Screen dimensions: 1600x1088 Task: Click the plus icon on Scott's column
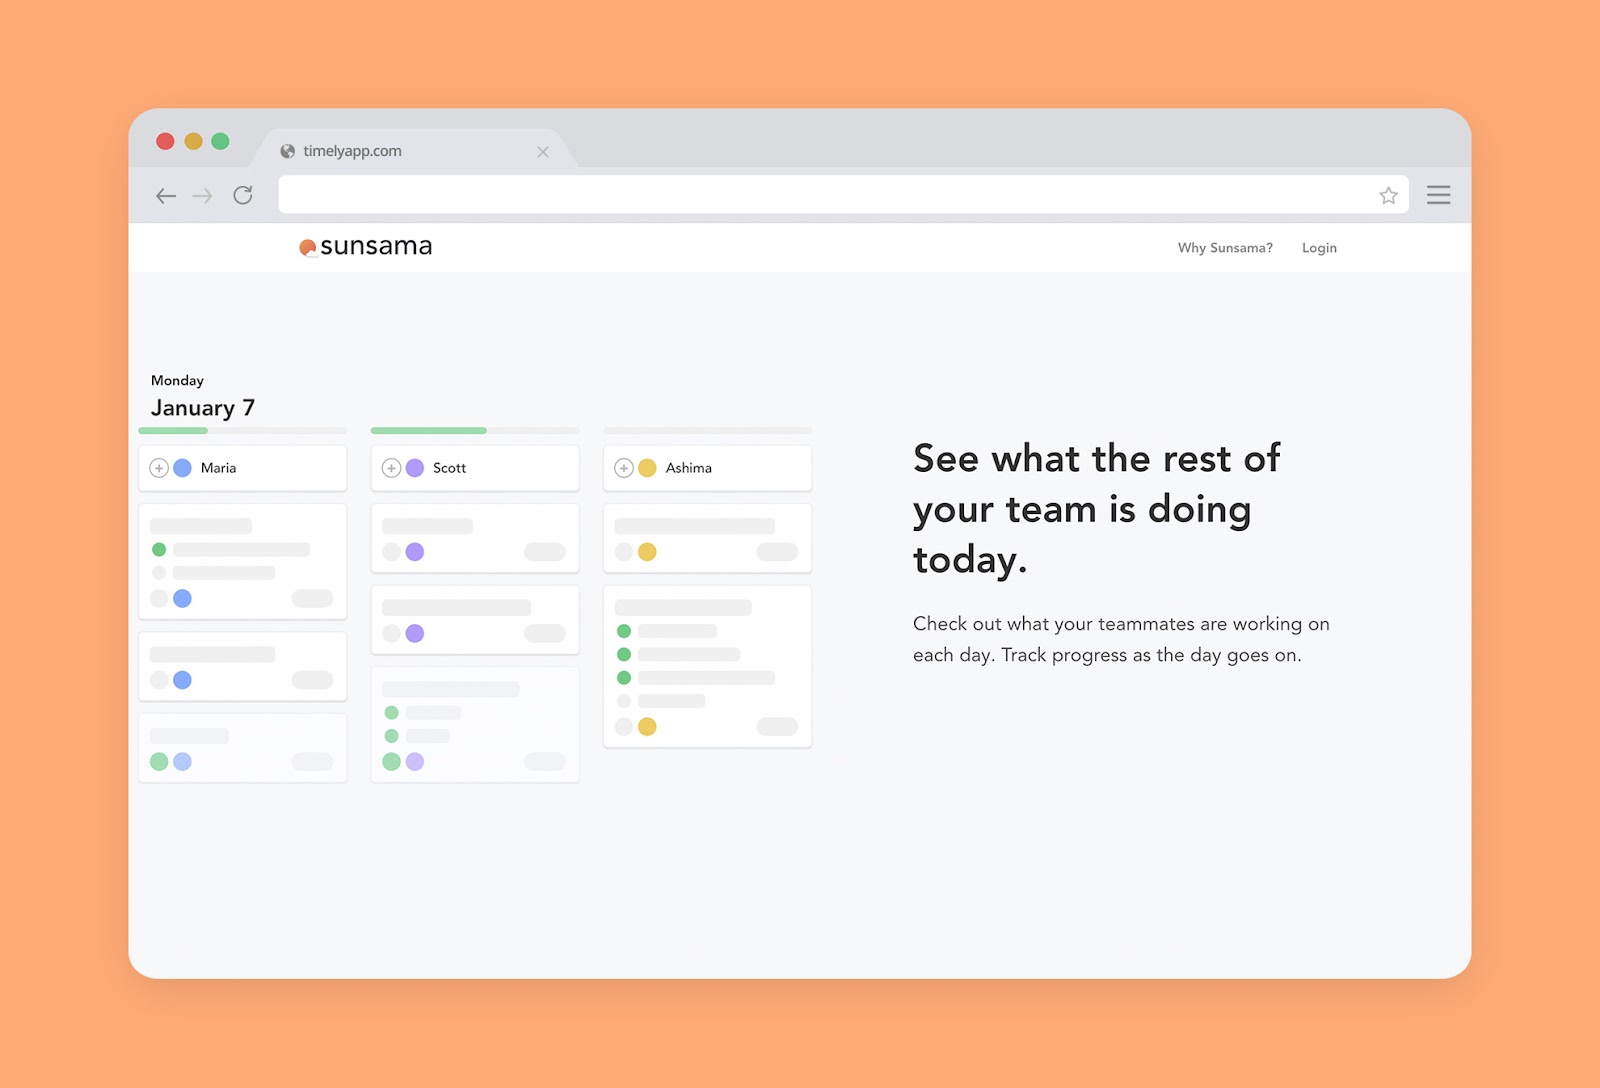392,467
